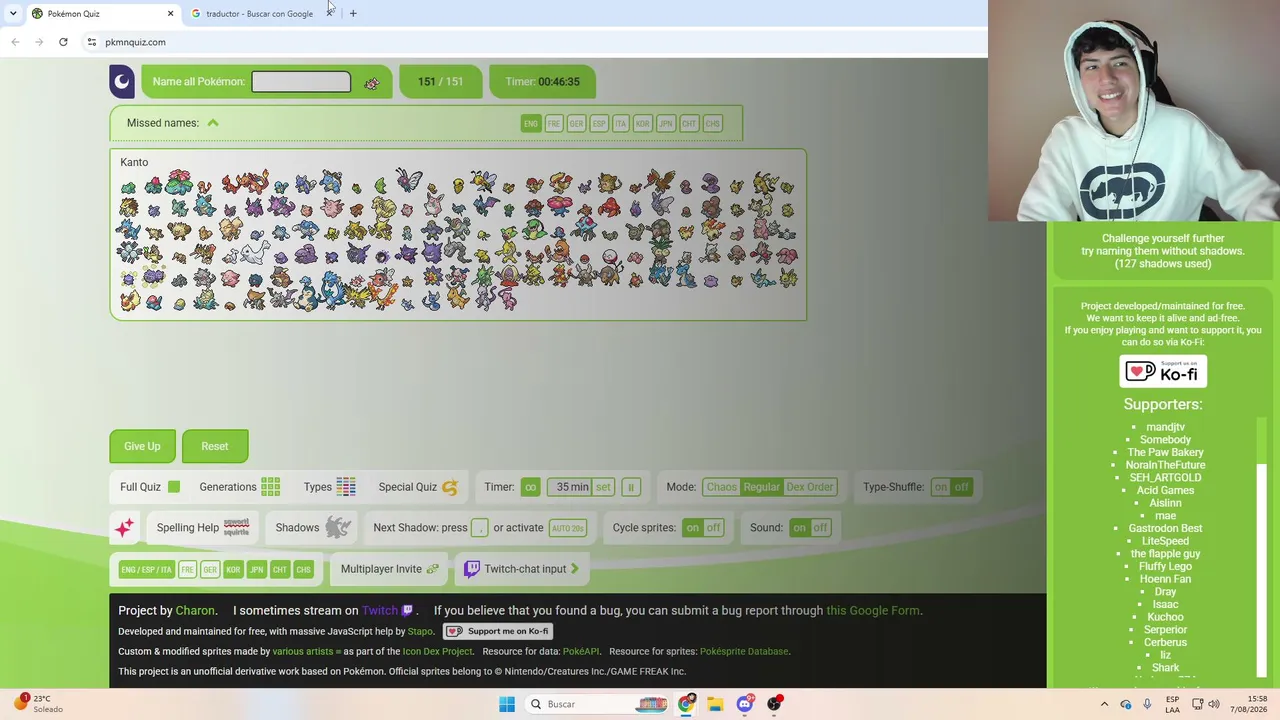Screen dimensions: 1280x720
Task: Collapse the Missed names section
Action: click(x=213, y=123)
